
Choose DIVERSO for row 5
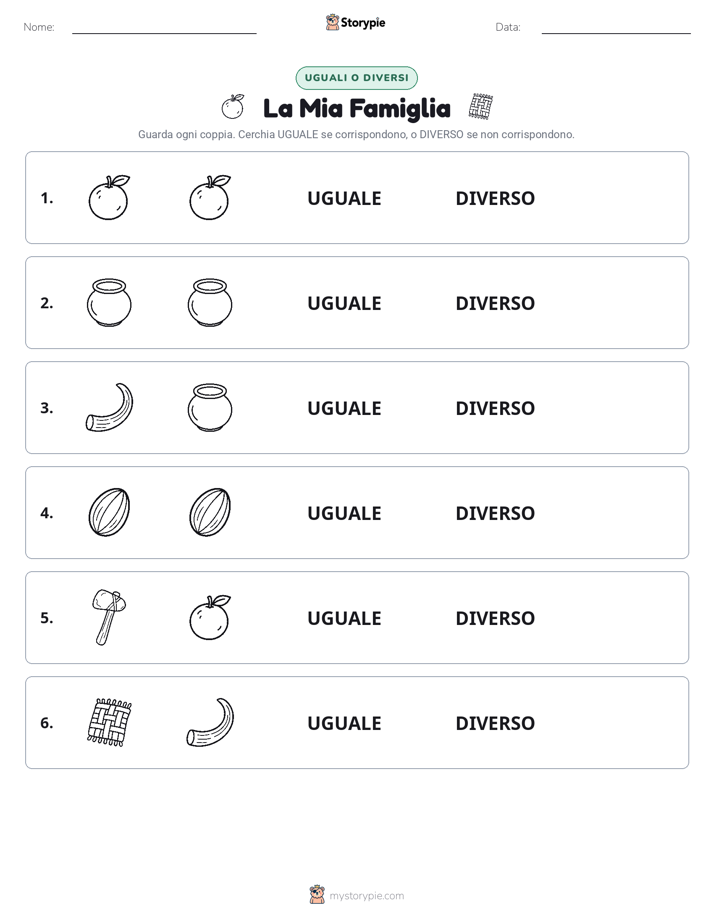point(495,618)
